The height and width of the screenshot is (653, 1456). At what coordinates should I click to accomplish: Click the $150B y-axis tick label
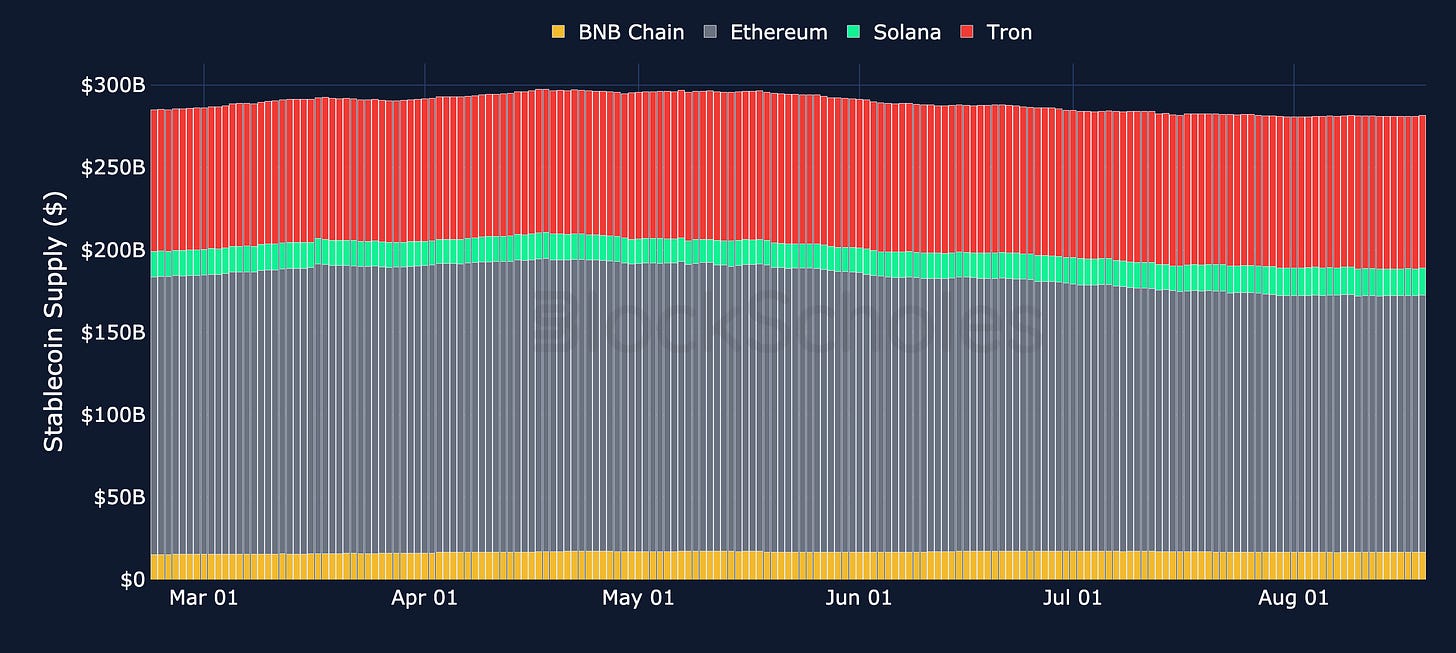coord(113,332)
